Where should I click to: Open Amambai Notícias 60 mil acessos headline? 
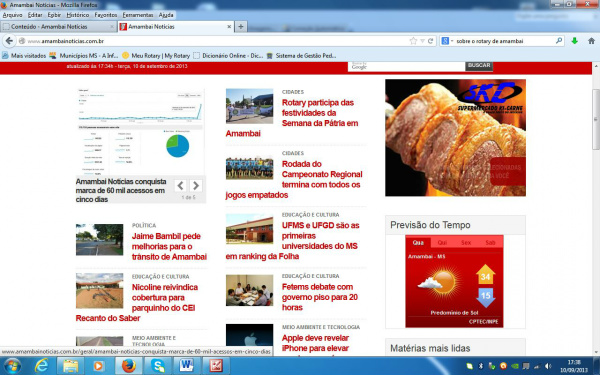point(121,190)
